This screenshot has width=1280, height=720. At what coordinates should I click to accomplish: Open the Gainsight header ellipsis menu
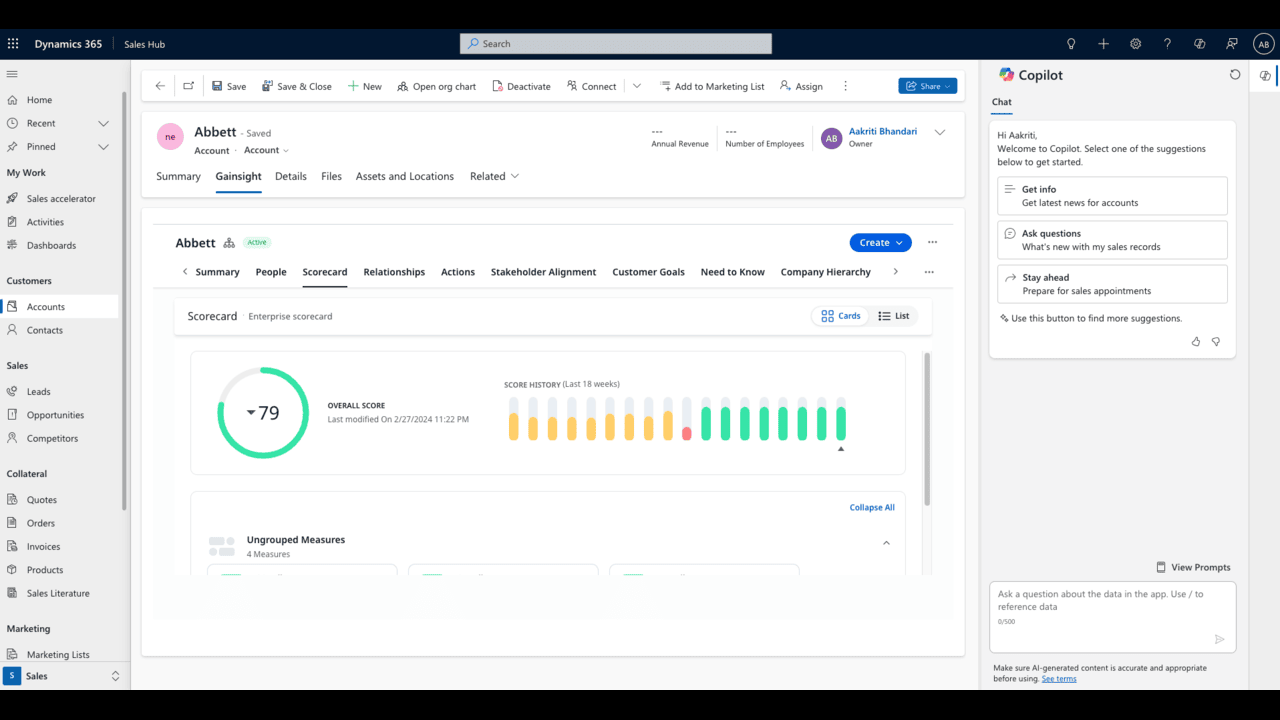pos(932,242)
